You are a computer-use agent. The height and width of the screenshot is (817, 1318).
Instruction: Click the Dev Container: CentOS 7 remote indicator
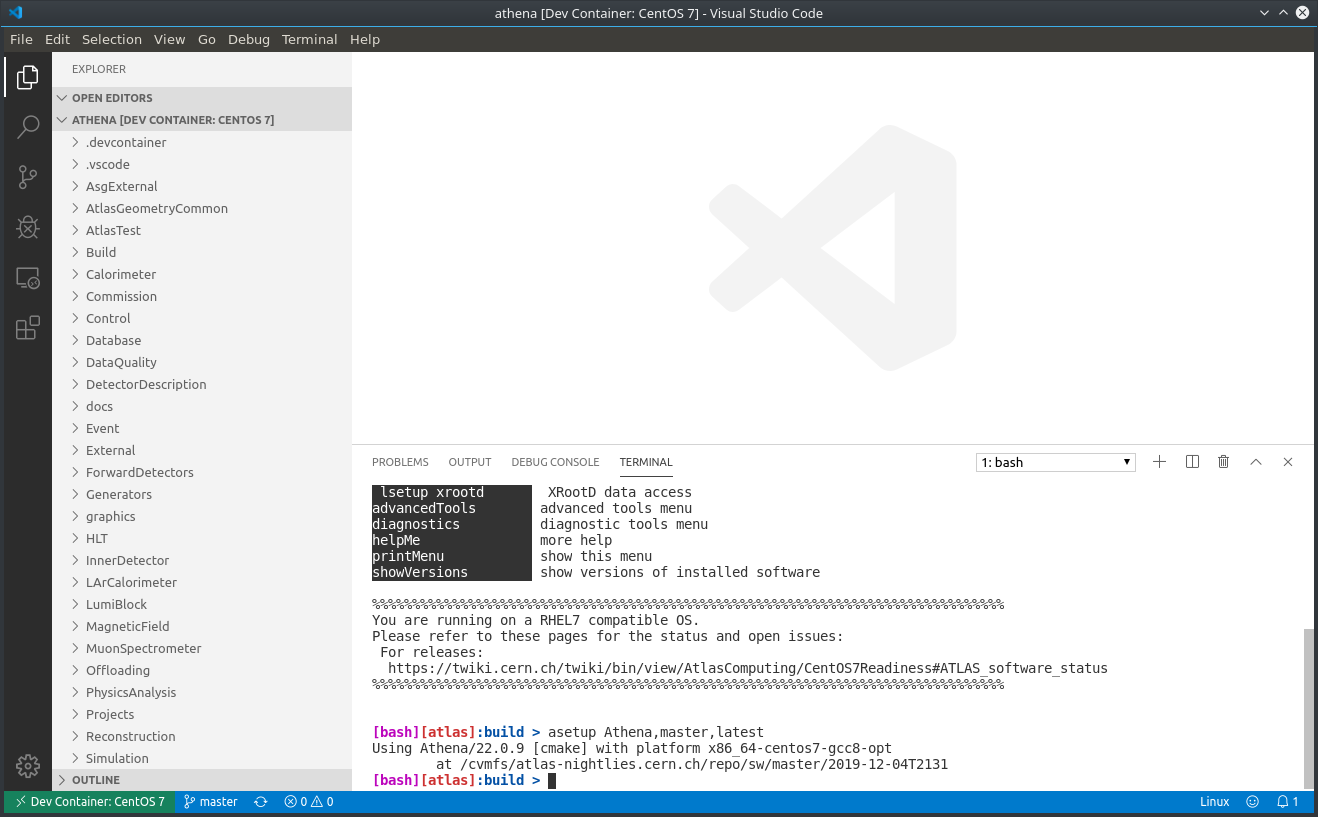click(x=88, y=802)
